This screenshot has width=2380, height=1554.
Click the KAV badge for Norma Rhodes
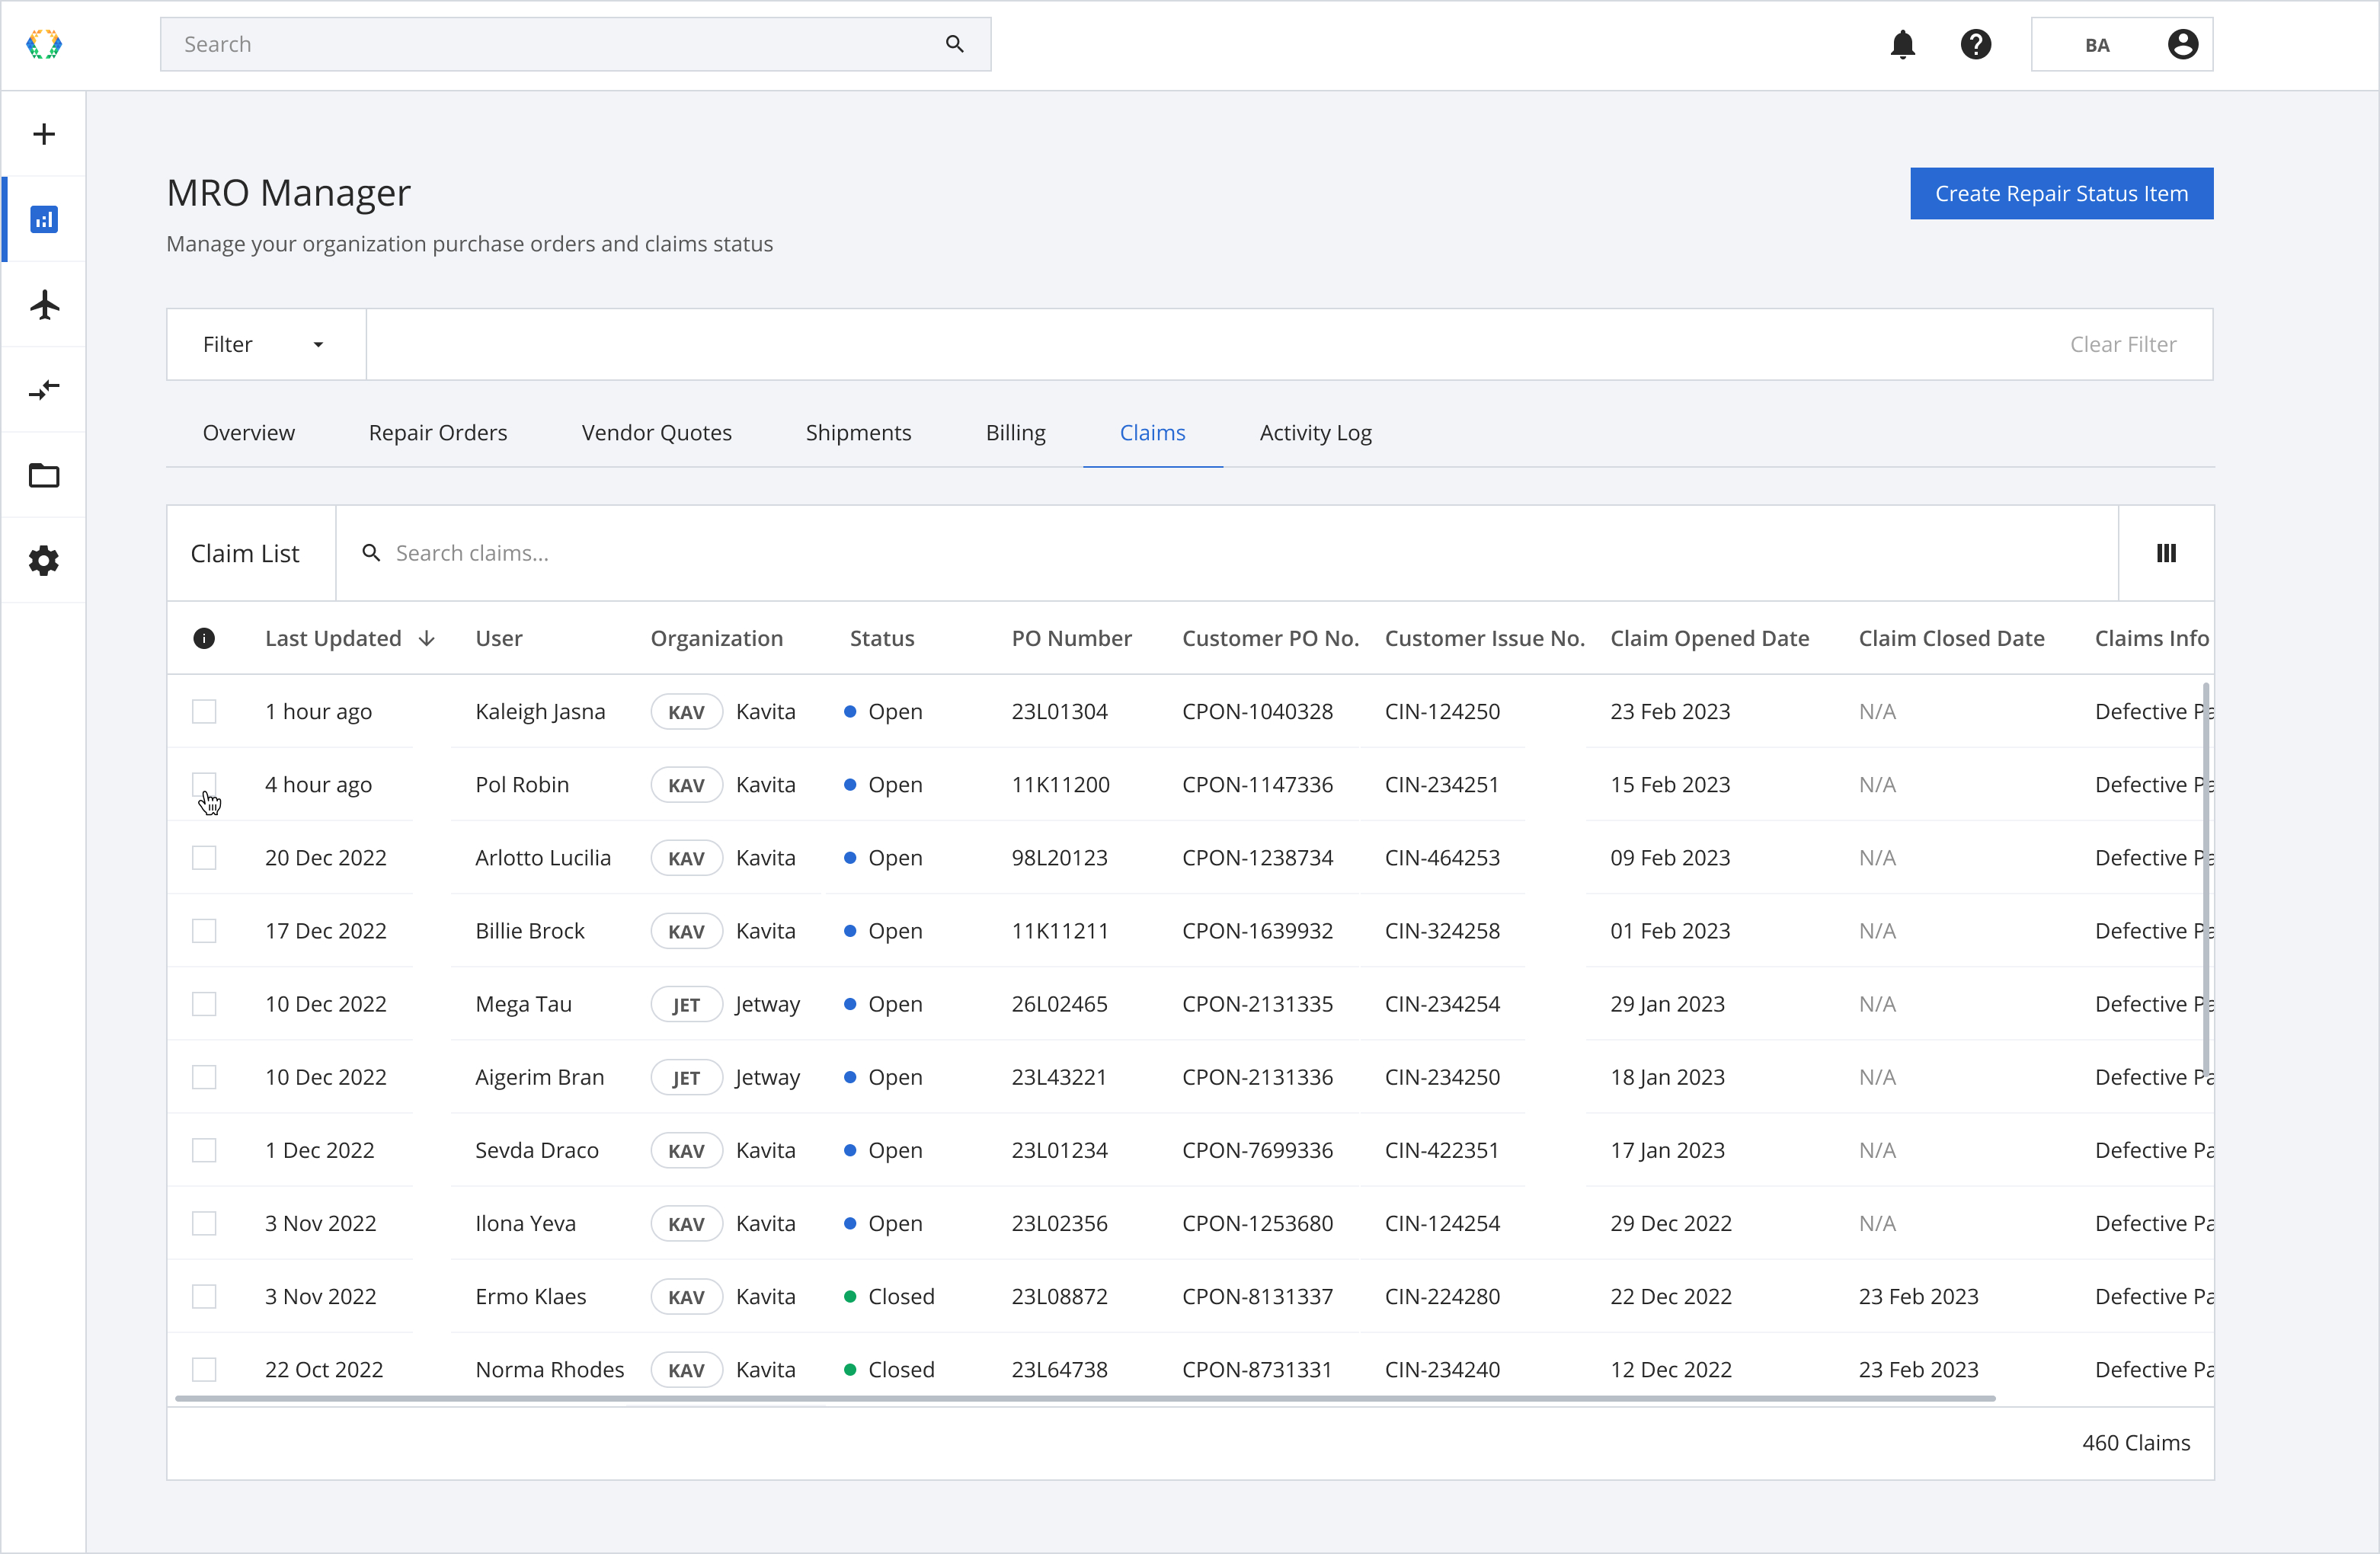[686, 1370]
